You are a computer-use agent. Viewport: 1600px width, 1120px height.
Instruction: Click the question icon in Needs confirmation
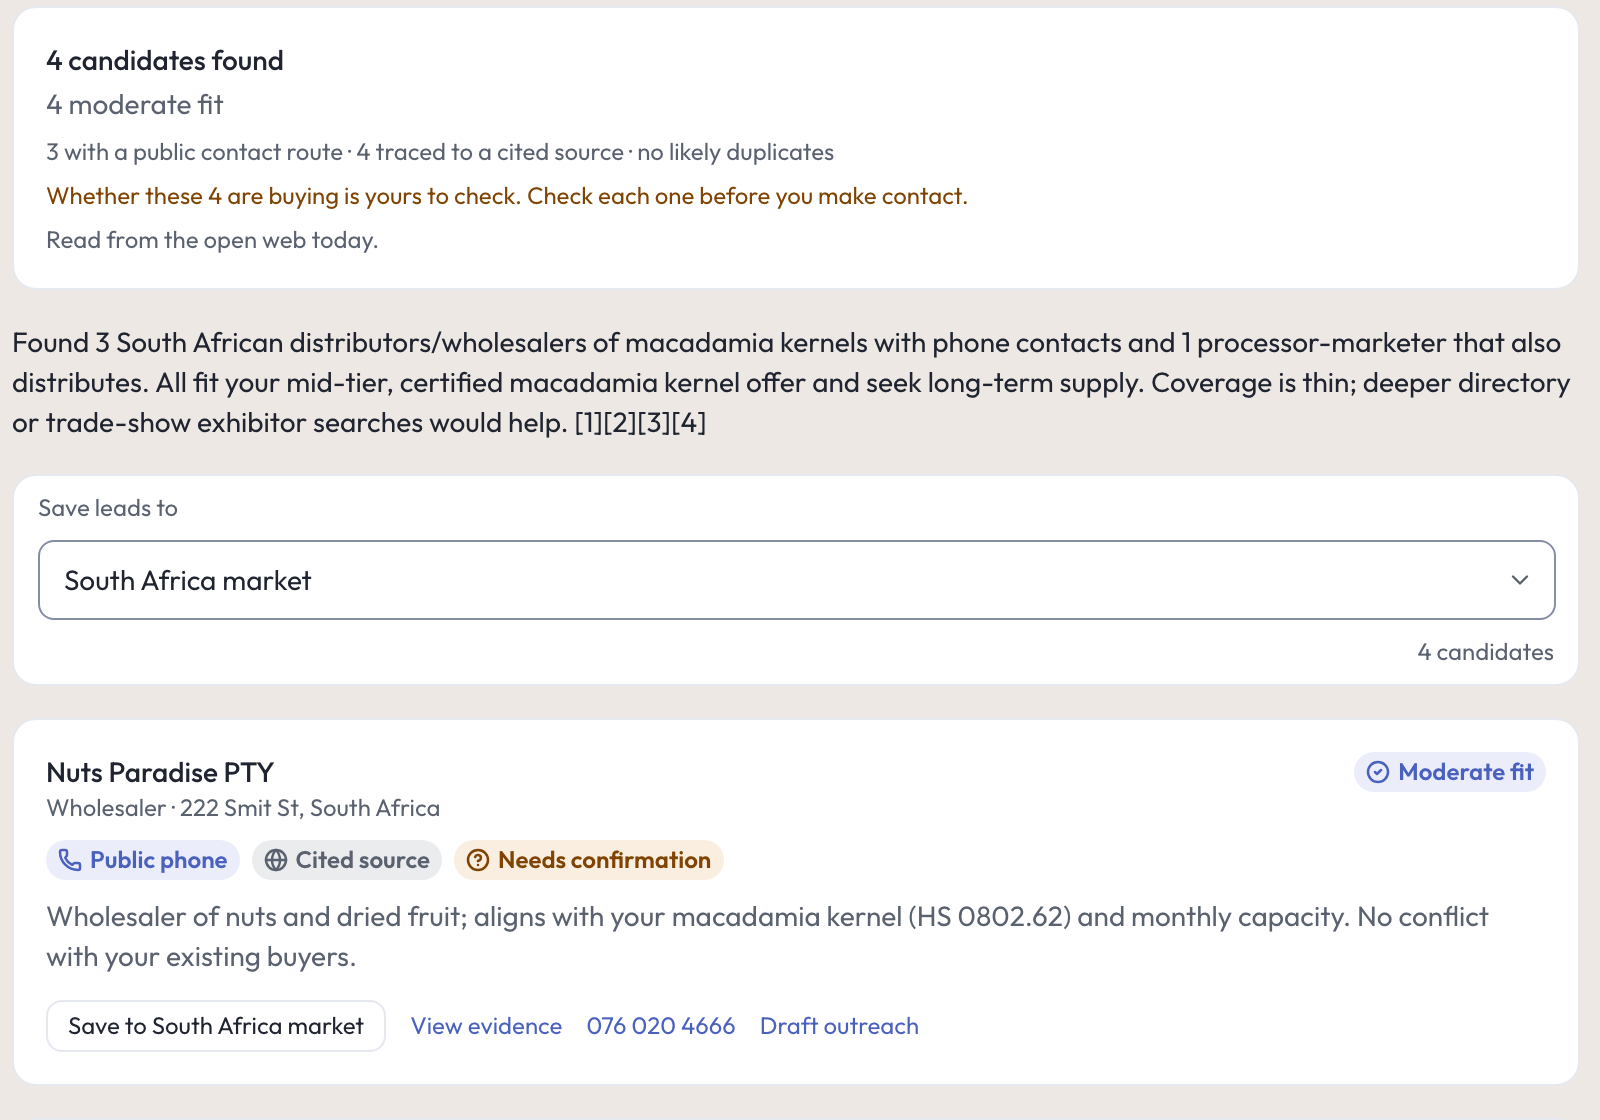pos(478,860)
